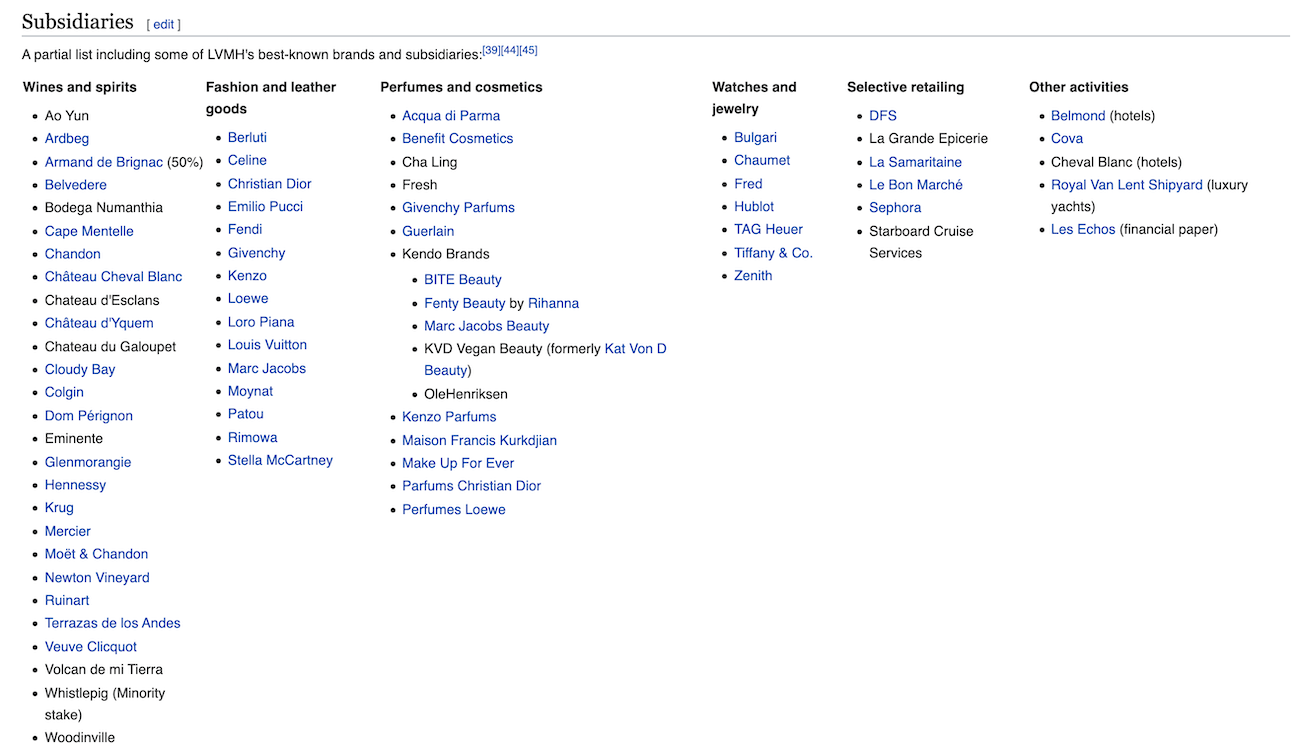This screenshot has height=756, width=1300.
Task: Click the Krug link
Action: 59,508
